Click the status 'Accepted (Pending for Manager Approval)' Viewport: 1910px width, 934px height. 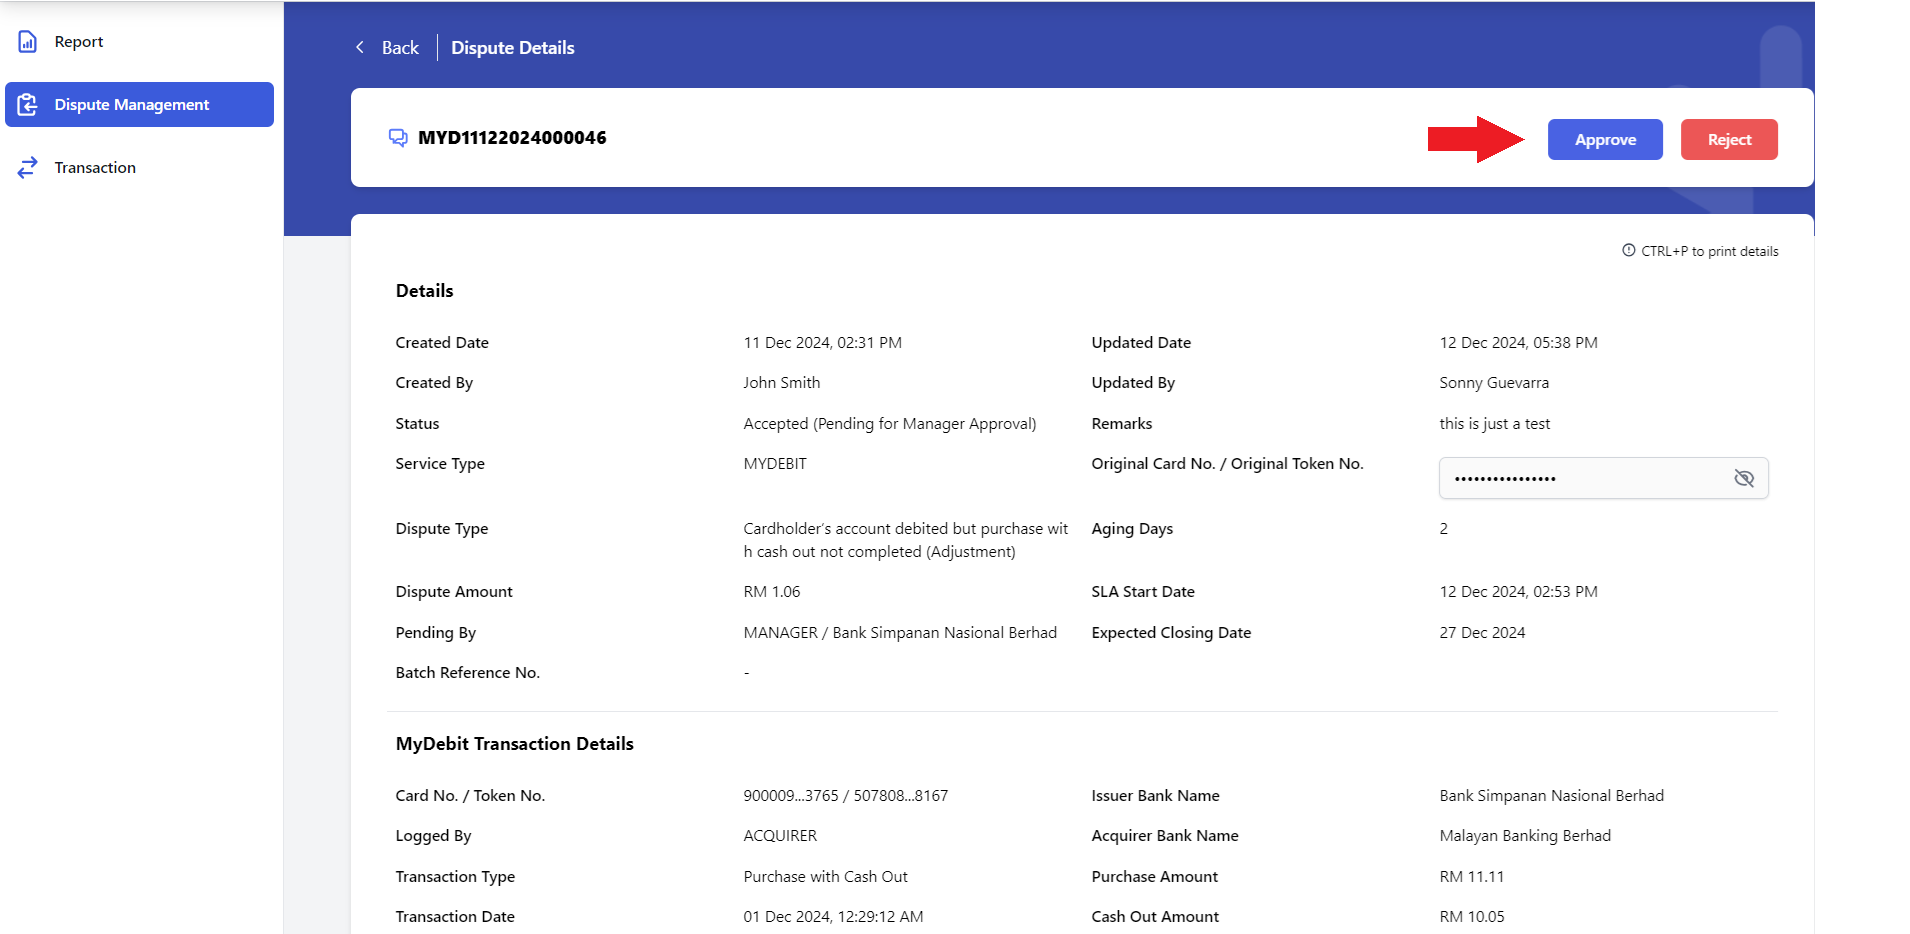pyautogui.click(x=889, y=424)
